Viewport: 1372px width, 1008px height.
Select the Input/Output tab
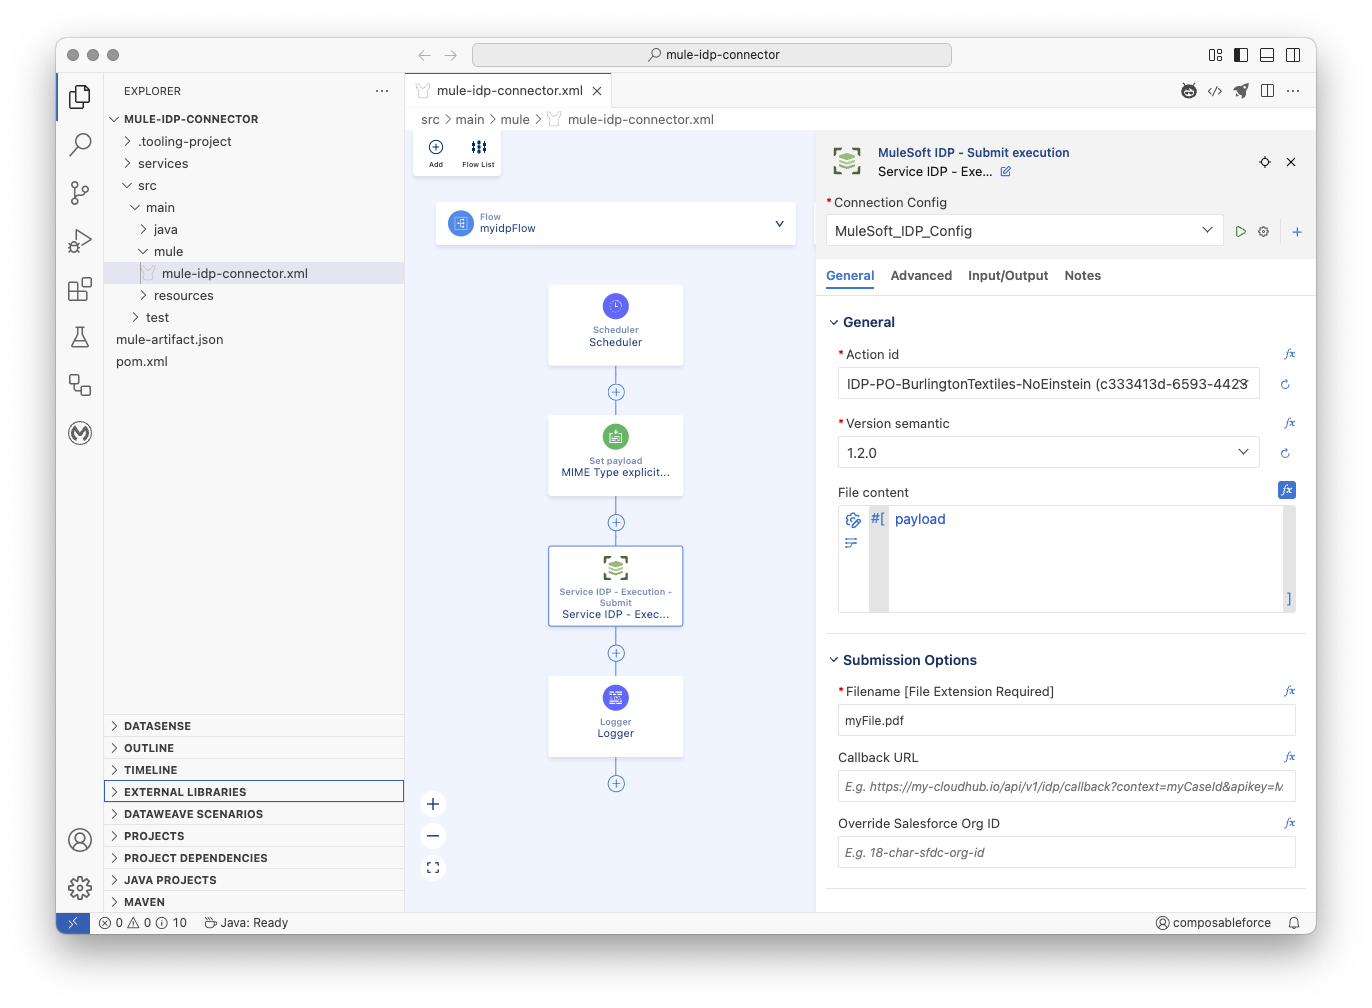click(x=1008, y=275)
